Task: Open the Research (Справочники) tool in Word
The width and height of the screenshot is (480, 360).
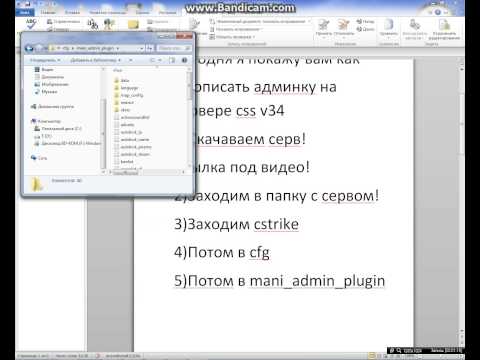Action: [63, 22]
